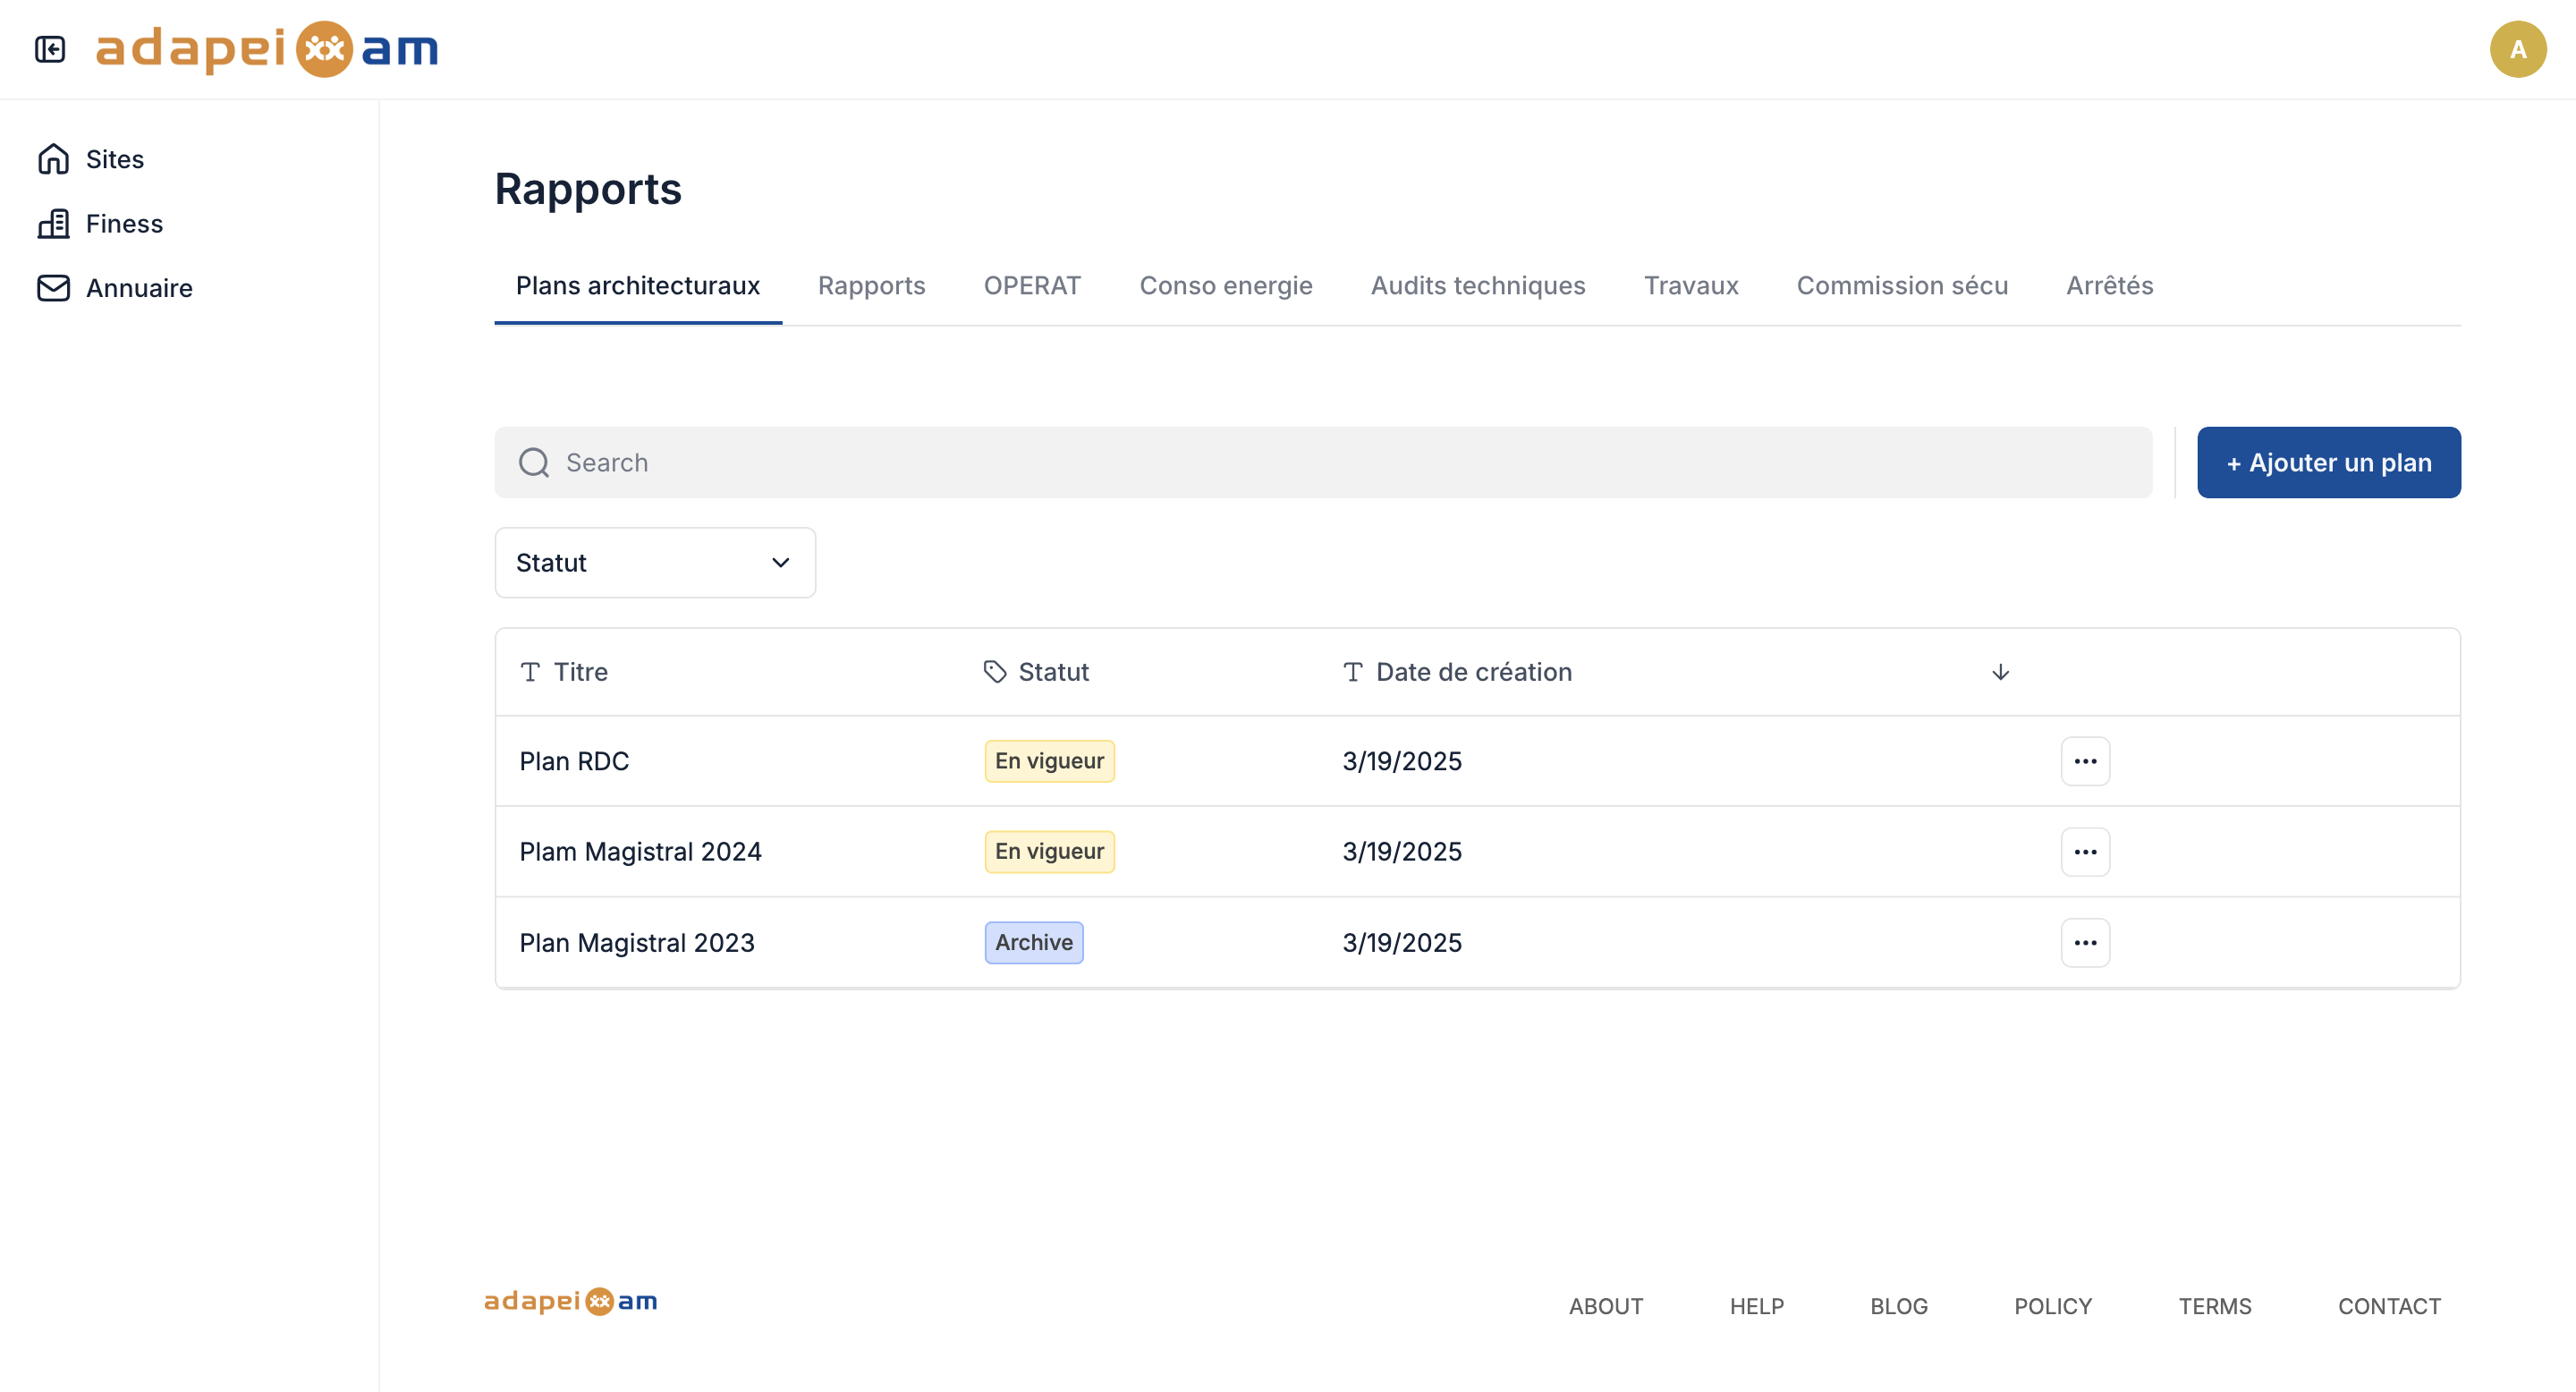Open the three-dot menu for Plan Magistral 2023
Image resolution: width=2576 pixels, height=1392 pixels.
pos(2085,943)
